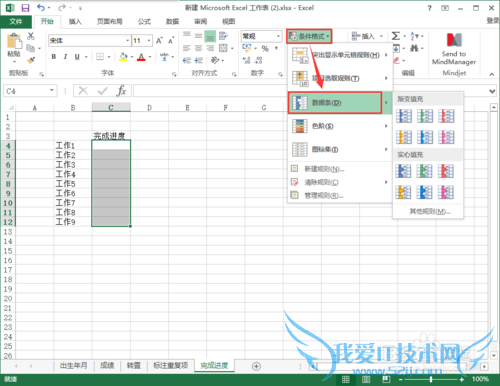Toggle Underline formatting
The height and width of the screenshot is (386, 500).
click(x=77, y=57)
